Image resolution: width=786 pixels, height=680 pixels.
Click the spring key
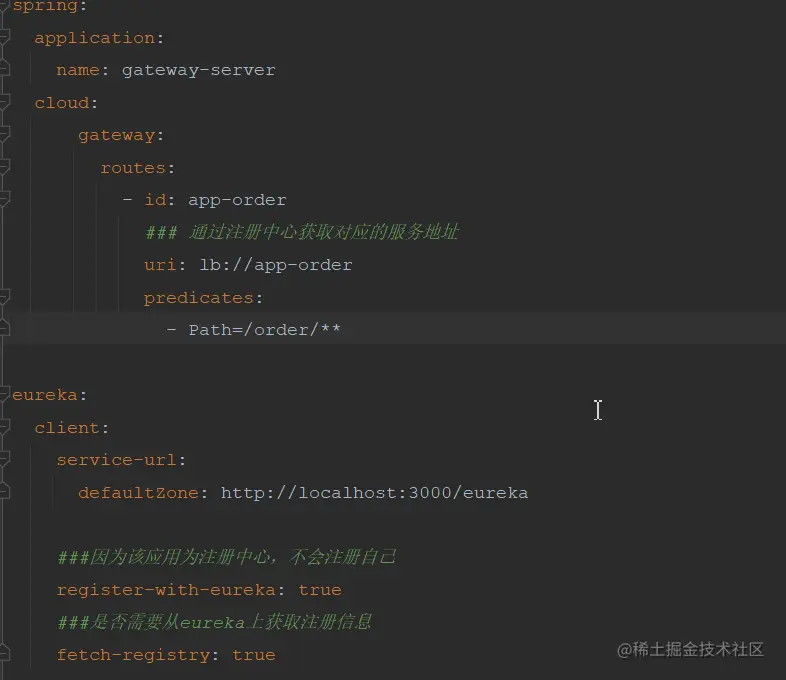(x=44, y=6)
